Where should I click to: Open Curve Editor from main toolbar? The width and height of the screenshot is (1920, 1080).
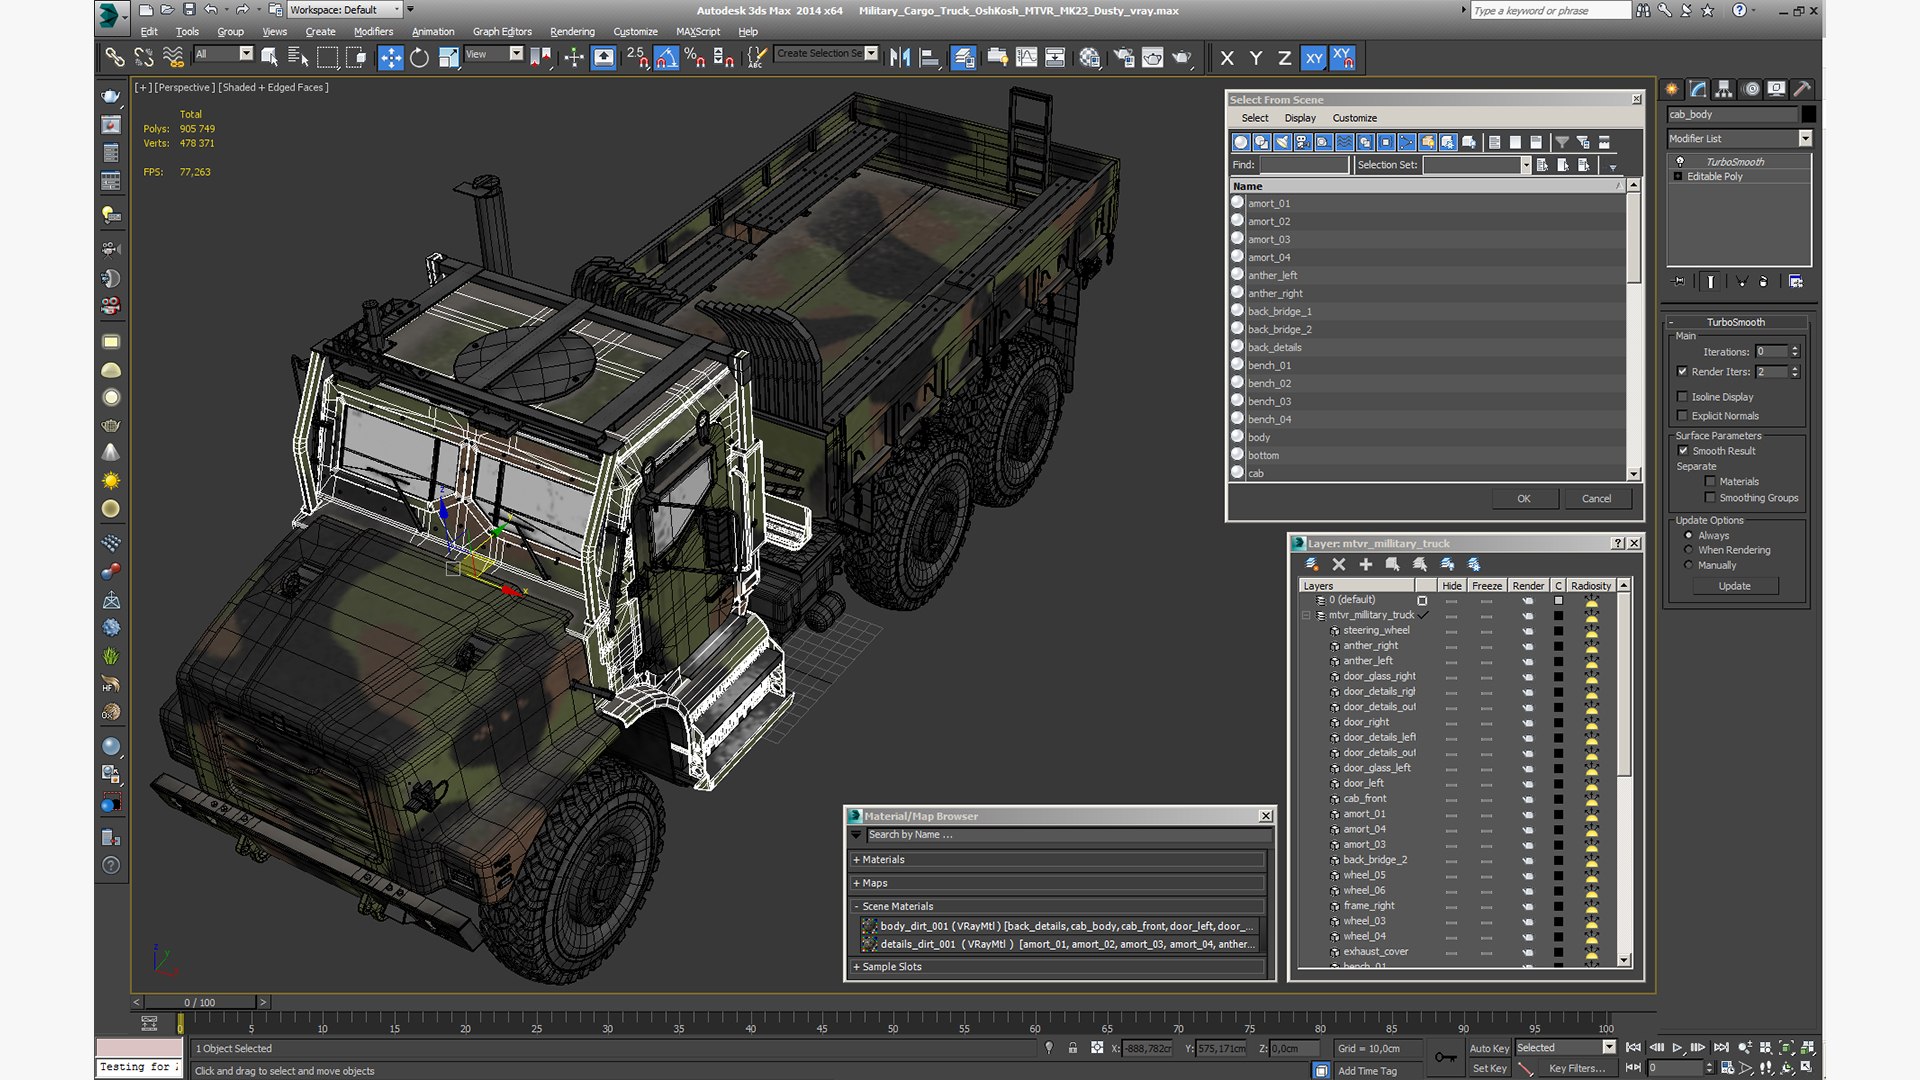click(1026, 58)
